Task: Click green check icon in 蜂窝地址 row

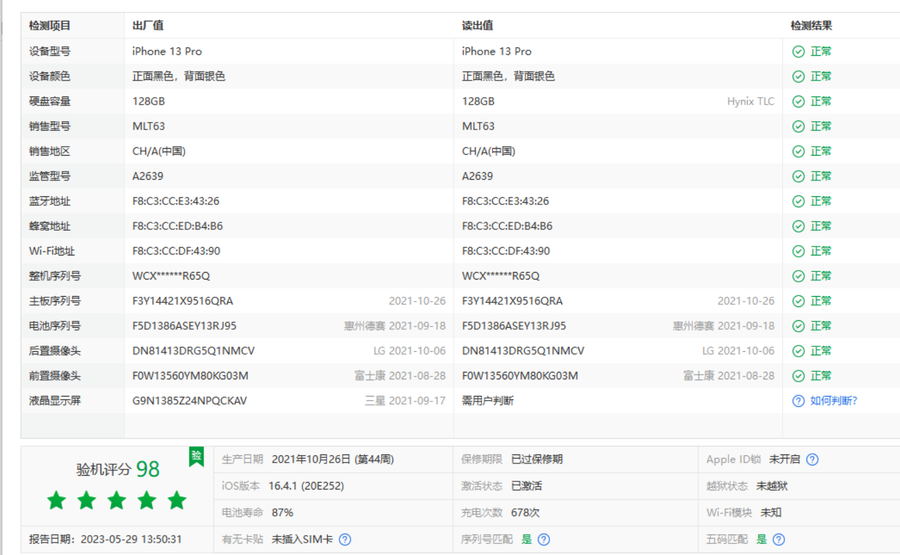Action: (x=798, y=226)
